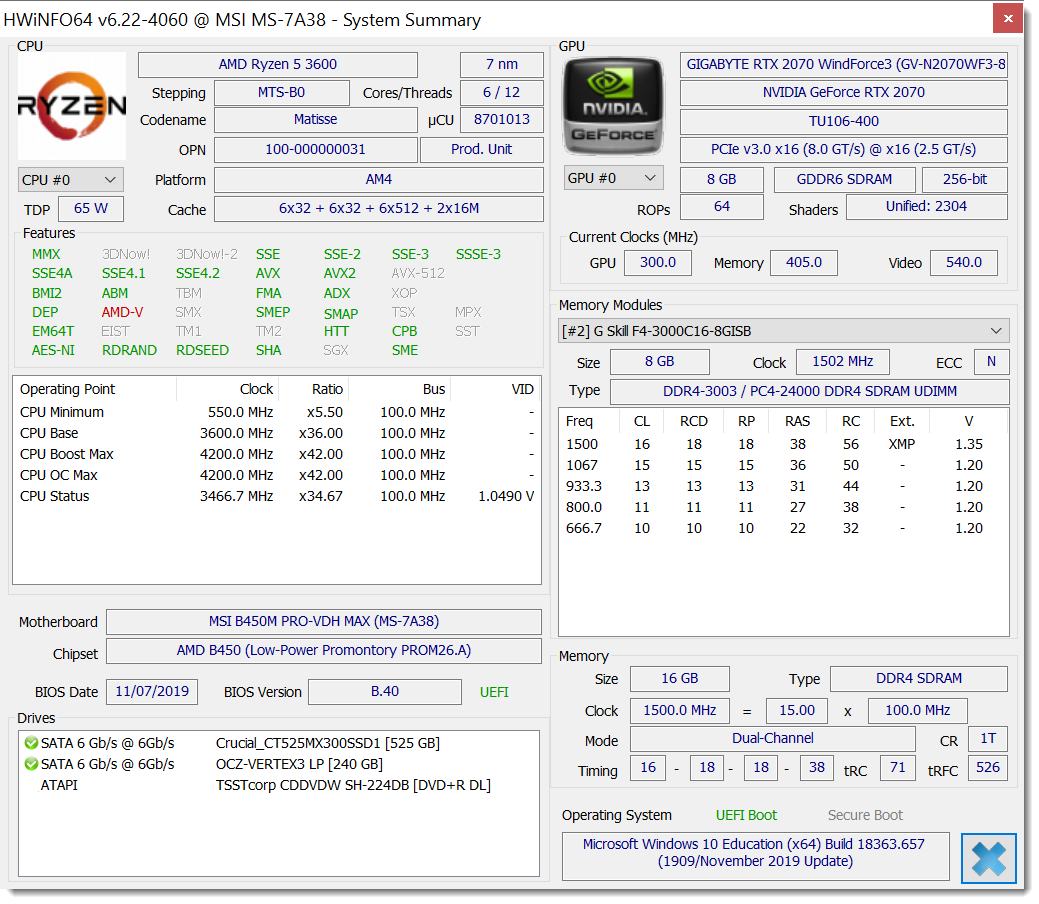This screenshot has width=1039, height=904.
Task: Click the GPU clock 300.0 value
Action: click(x=657, y=263)
